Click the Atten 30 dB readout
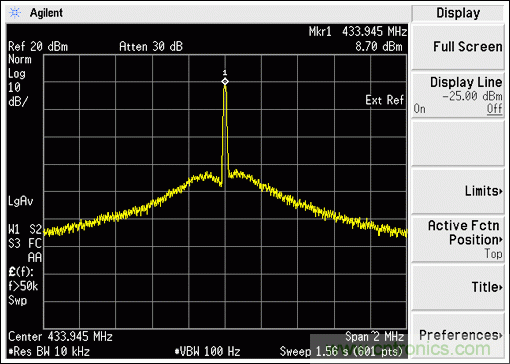This screenshot has height=364, width=510. tap(151, 47)
